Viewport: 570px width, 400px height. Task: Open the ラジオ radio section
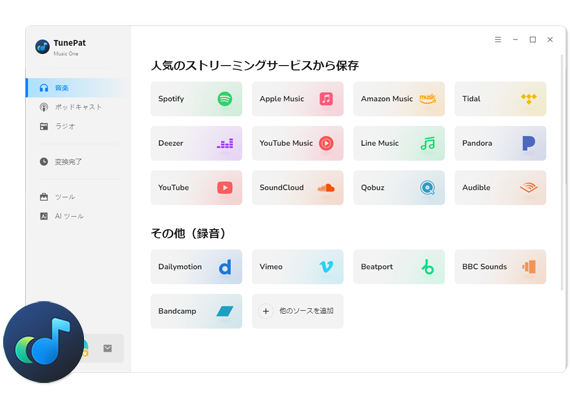pyautogui.click(x=78, y=126)
